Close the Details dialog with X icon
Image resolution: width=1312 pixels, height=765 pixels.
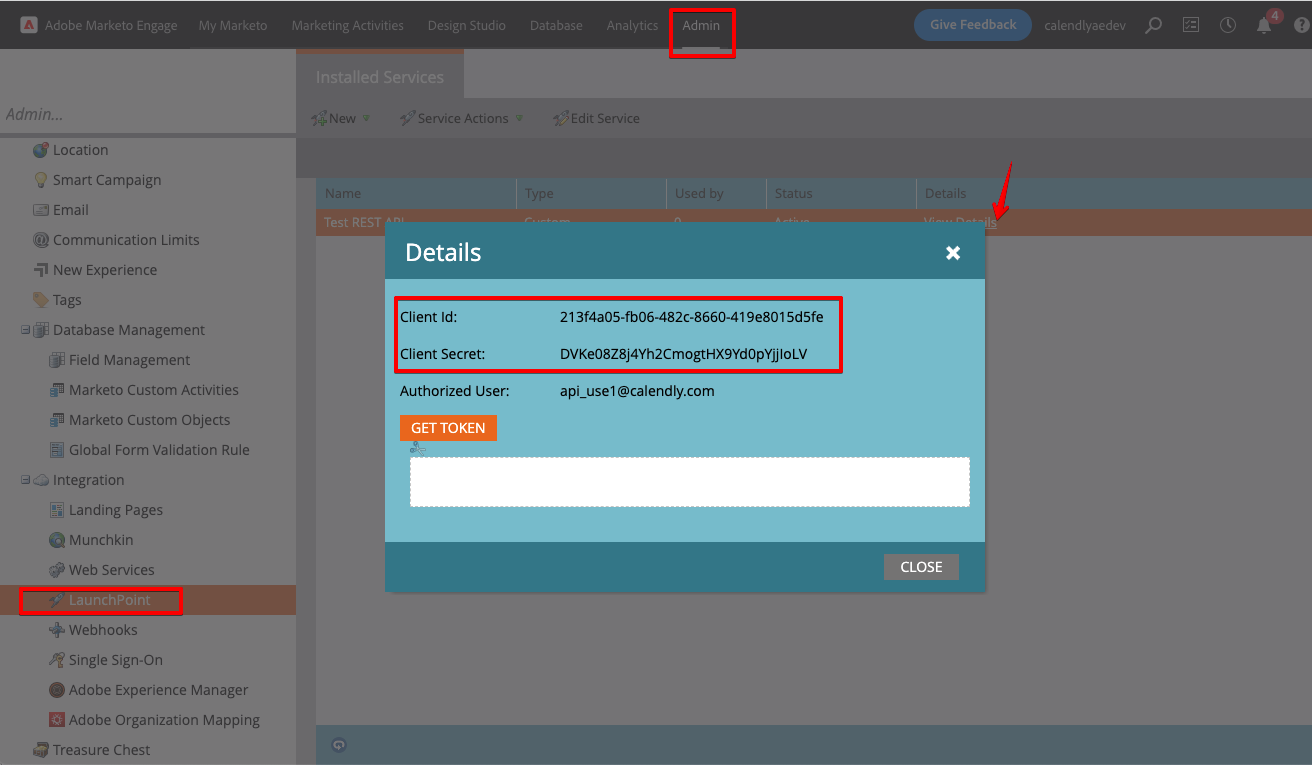coord(953,253)
